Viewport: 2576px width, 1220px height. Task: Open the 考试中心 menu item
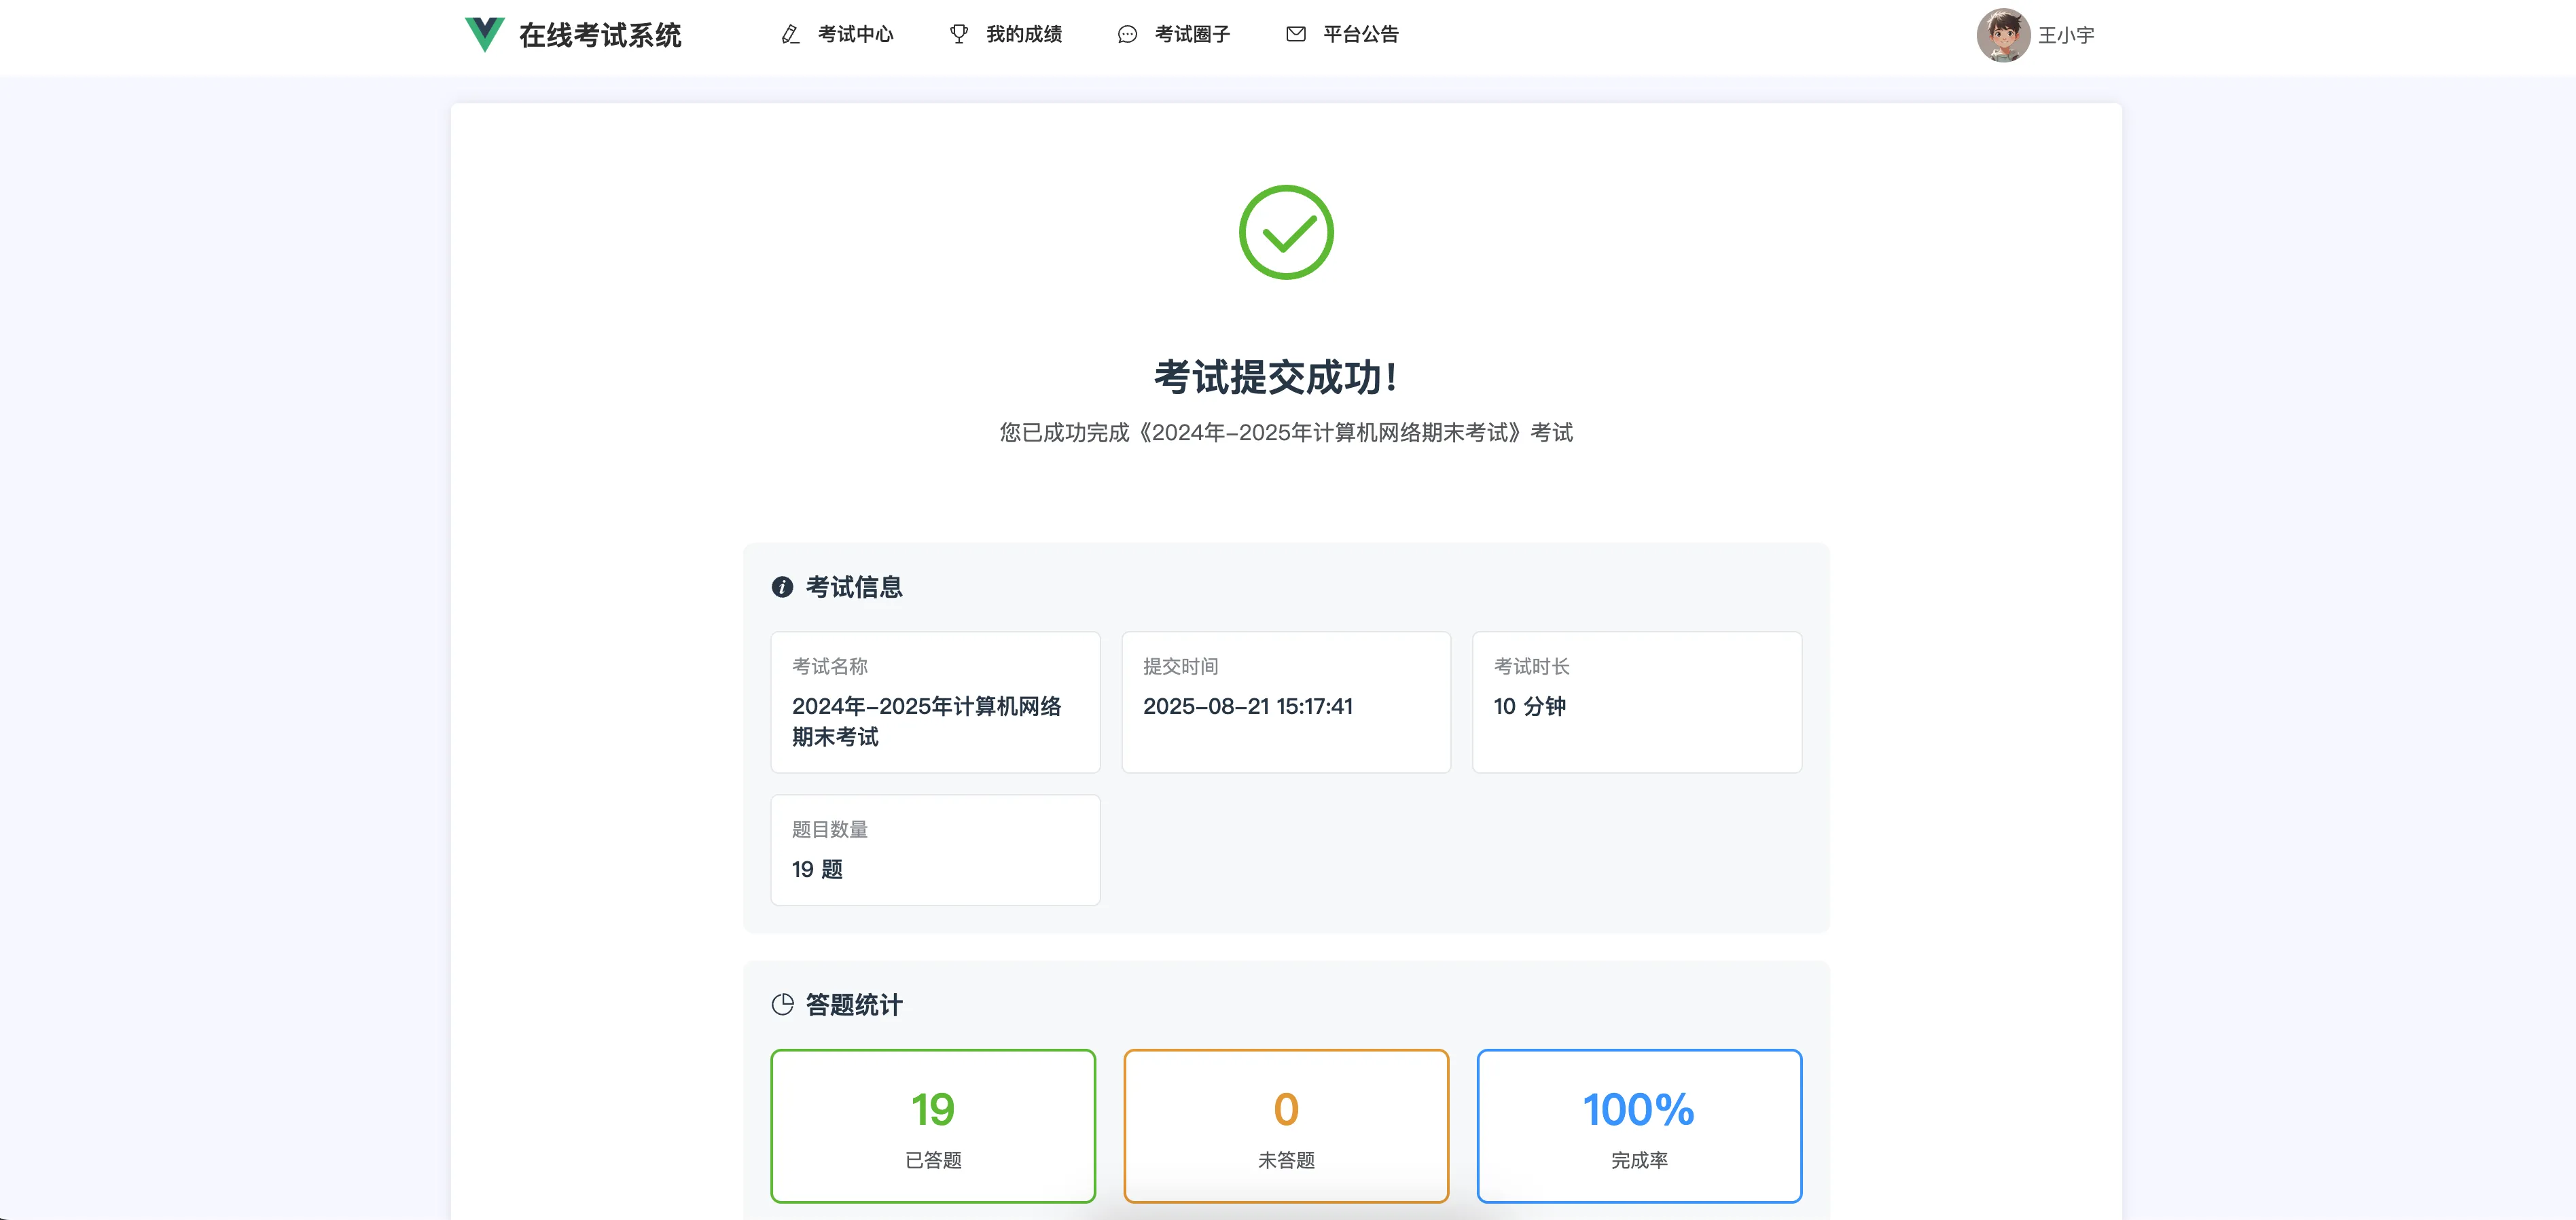pos(855,35)
